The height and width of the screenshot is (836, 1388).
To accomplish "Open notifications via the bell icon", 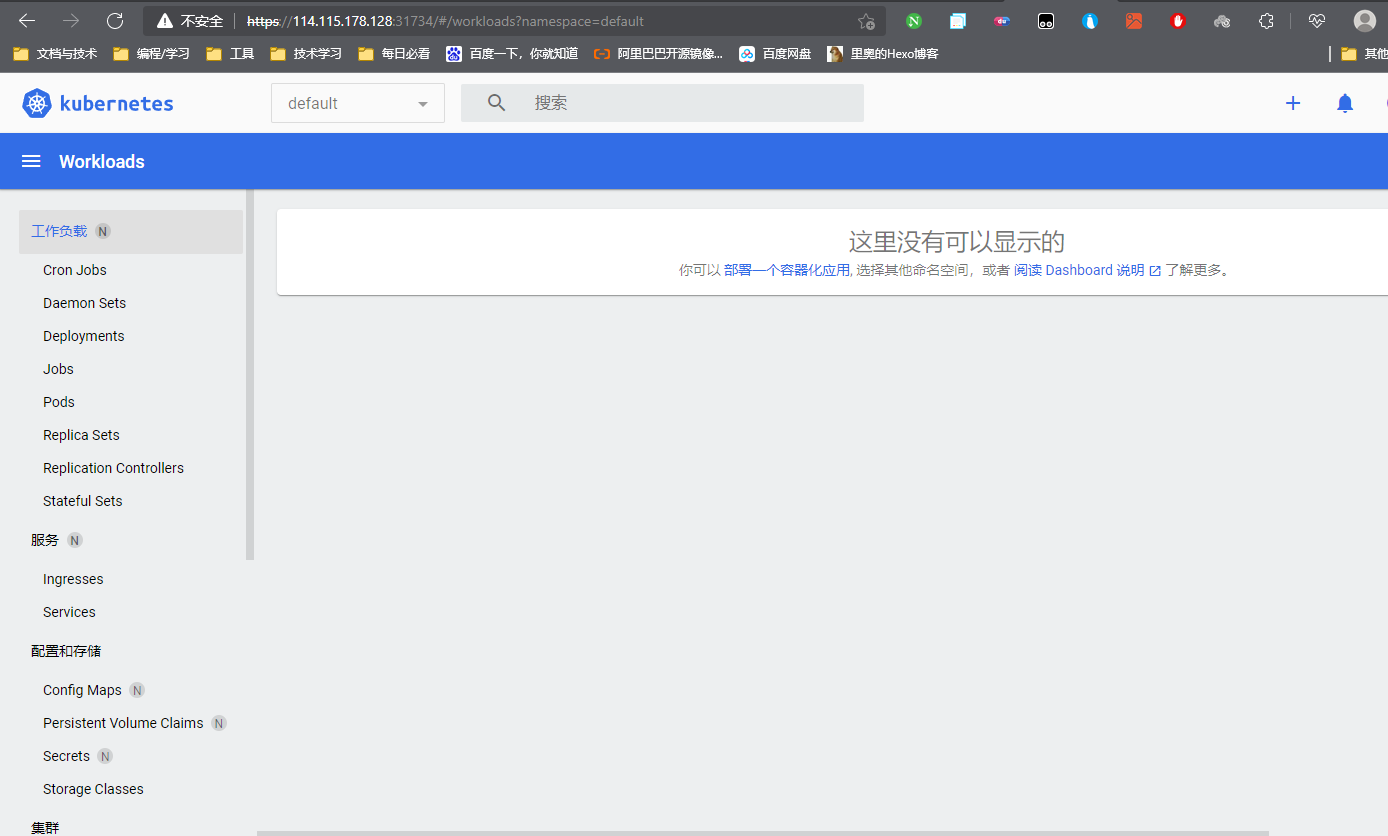I will pos(1344,103).
